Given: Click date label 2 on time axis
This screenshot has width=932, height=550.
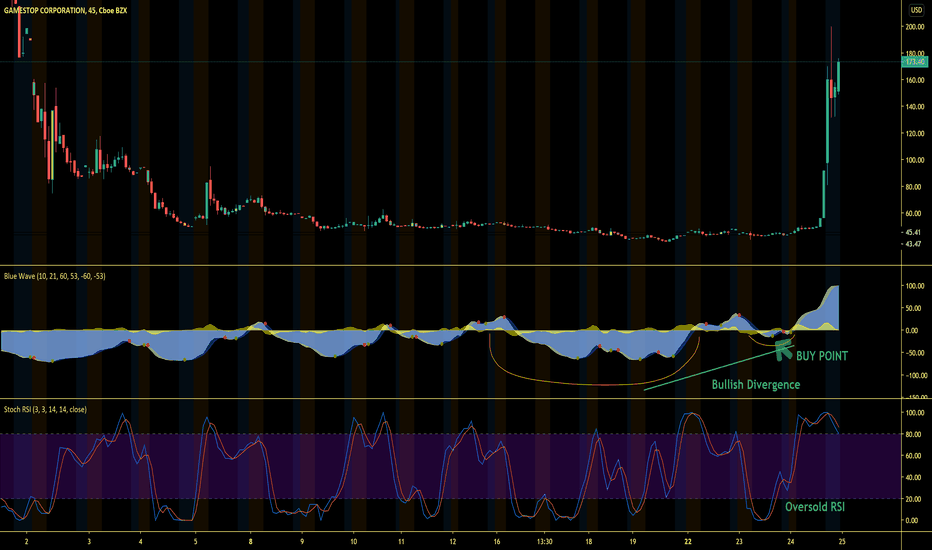Looking at the screenshot, I should point(26,542).
